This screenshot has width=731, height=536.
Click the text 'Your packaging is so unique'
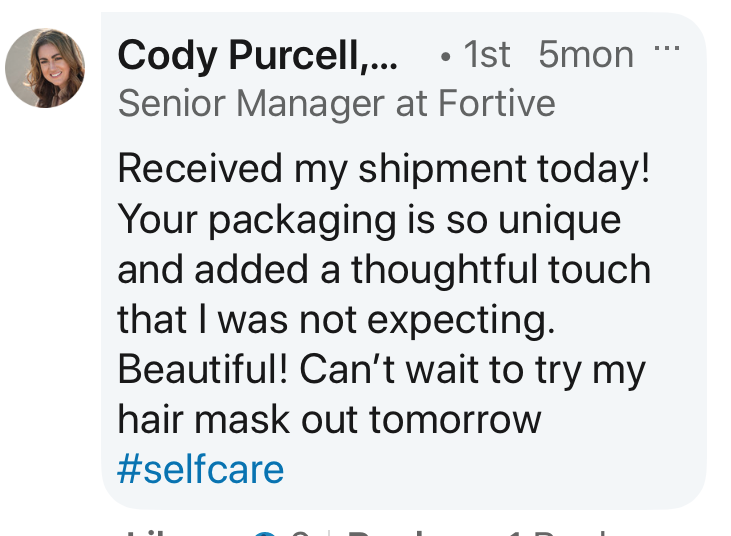tap(369, 219)
